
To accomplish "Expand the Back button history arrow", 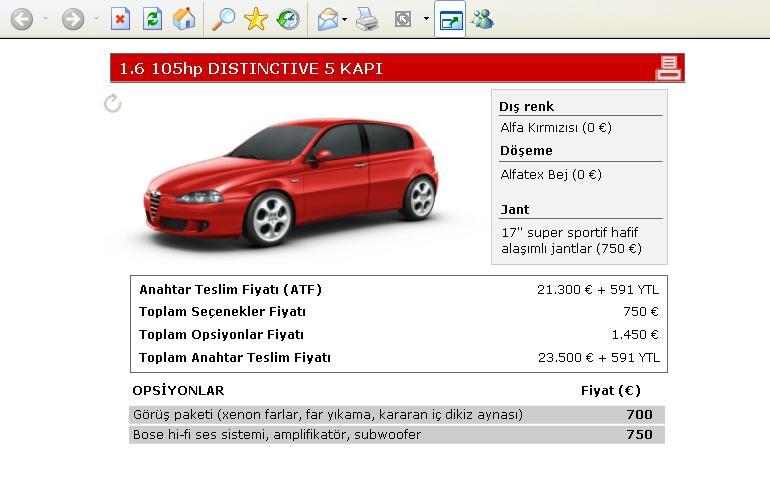I will pos(45,19).
